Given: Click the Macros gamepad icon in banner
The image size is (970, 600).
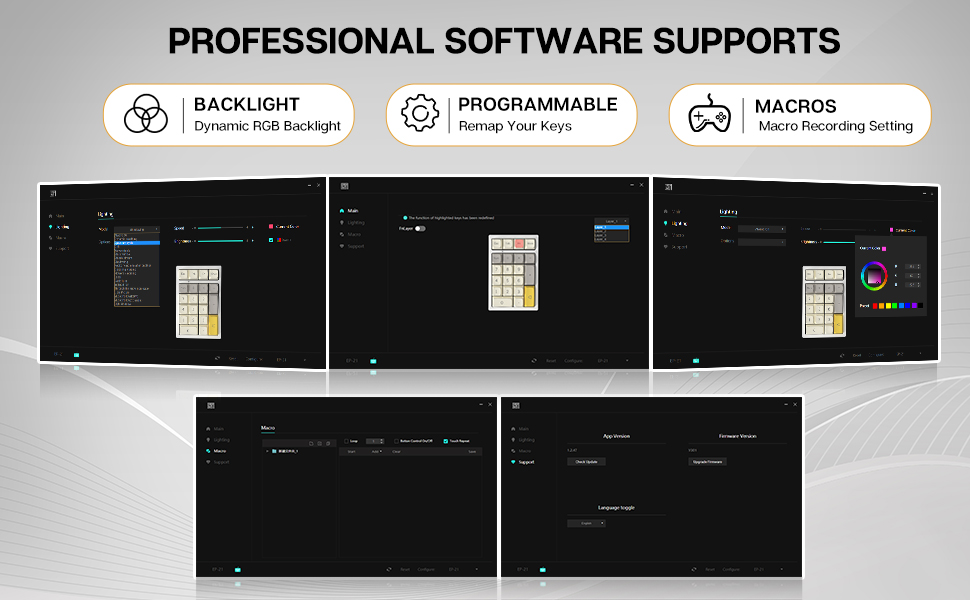Looking at the screenshot, I should (x=709, y=114).
